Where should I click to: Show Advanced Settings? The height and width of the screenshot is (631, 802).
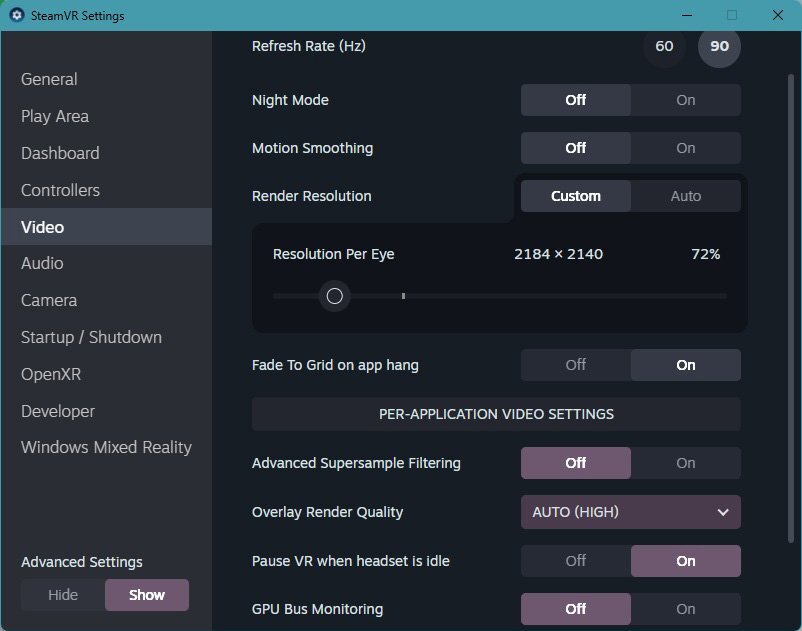tap(147, 595)
